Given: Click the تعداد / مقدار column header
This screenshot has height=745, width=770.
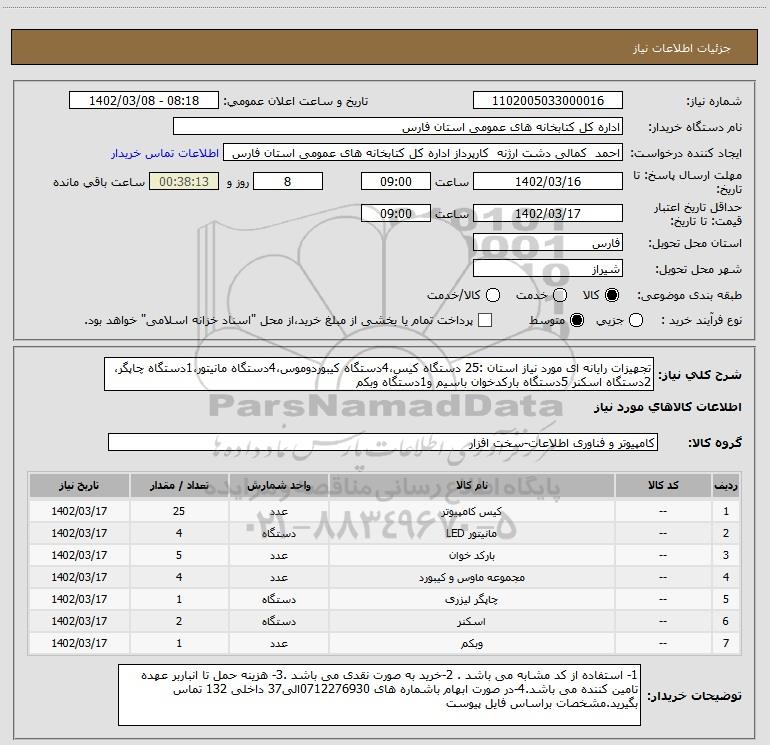Looking at the screenshot, I should tap(179, 486).
